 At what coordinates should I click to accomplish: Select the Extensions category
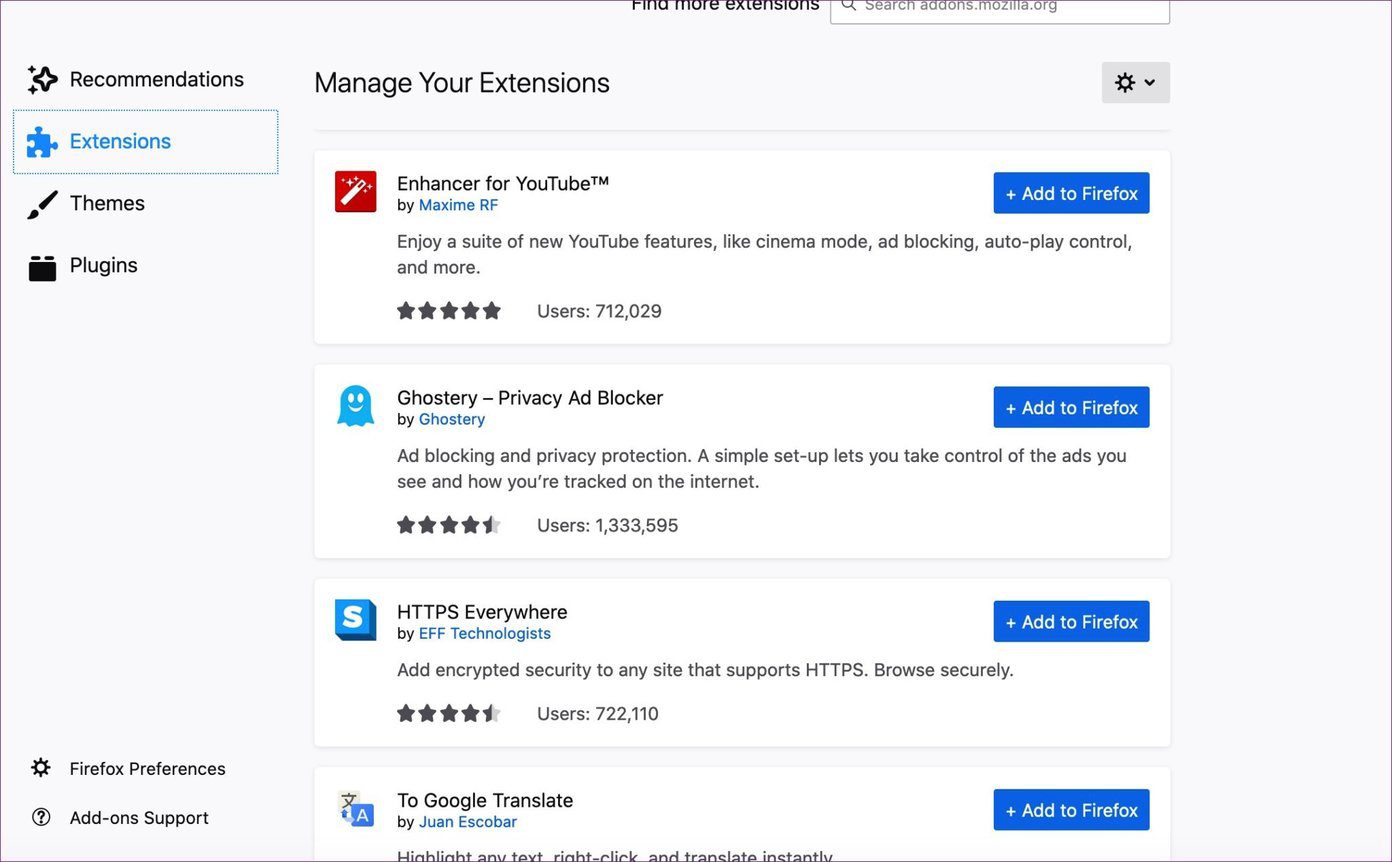click(146, 142)
